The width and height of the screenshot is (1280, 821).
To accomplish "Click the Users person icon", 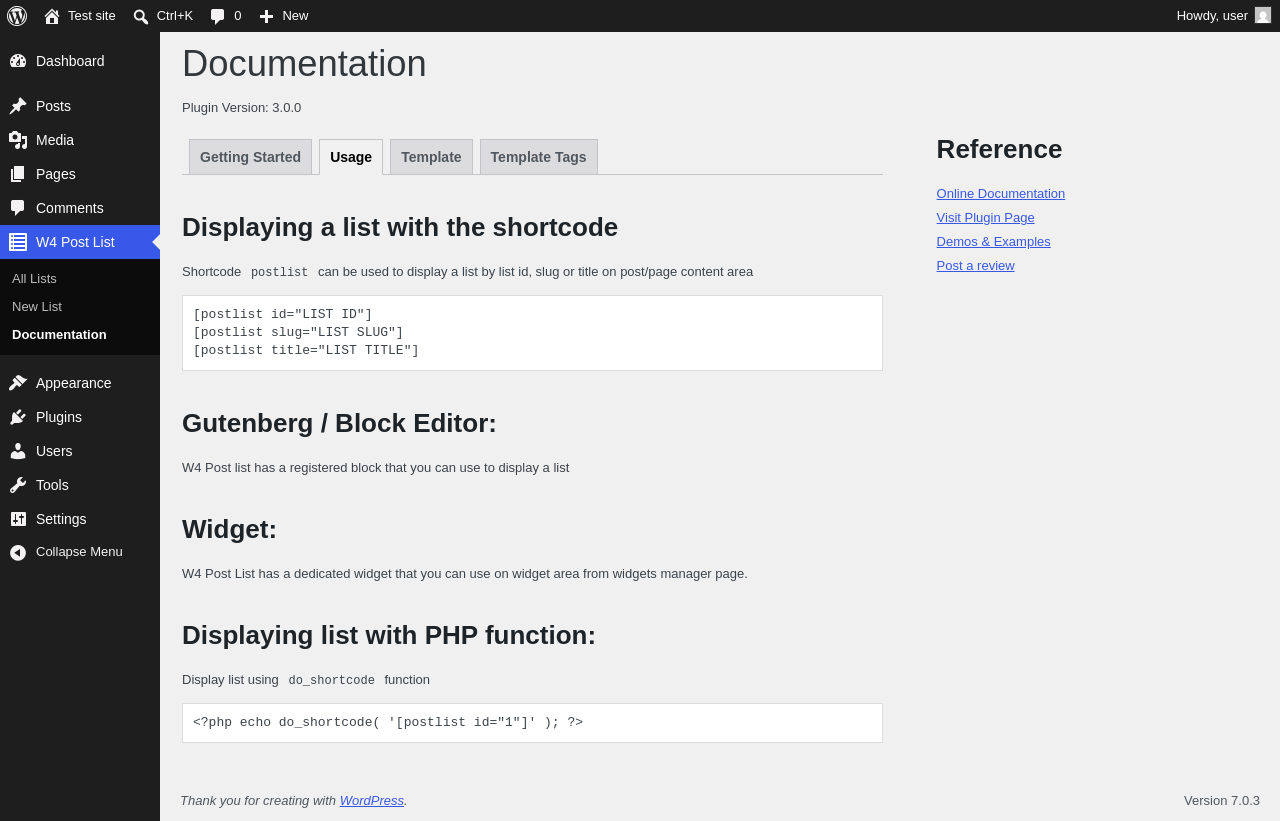I will 18,451.
